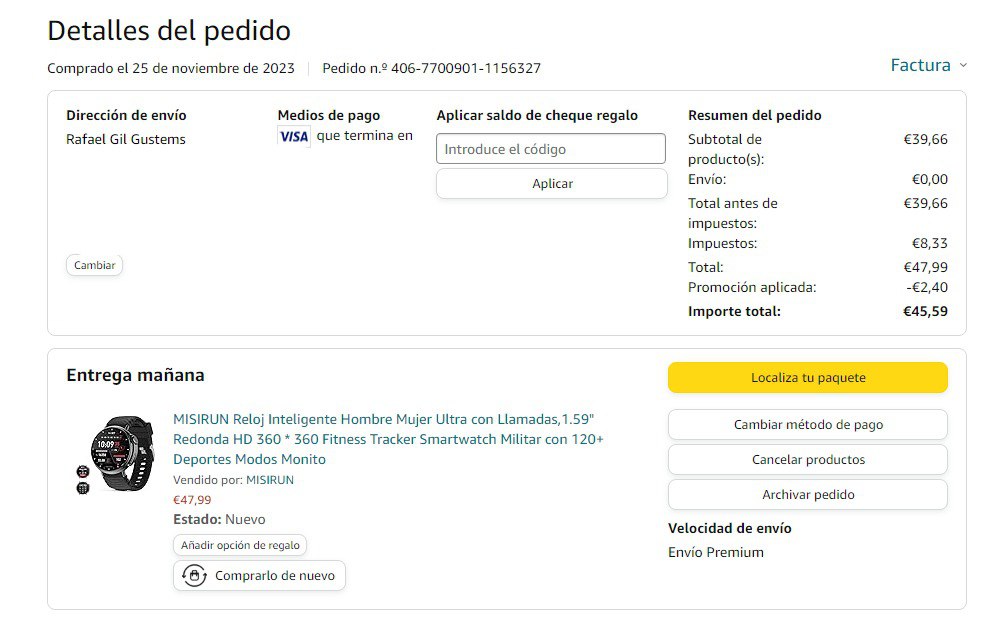The image size is (991, 625).
Task: Click Cancelar productos button
Action: (x=808, y=459)
